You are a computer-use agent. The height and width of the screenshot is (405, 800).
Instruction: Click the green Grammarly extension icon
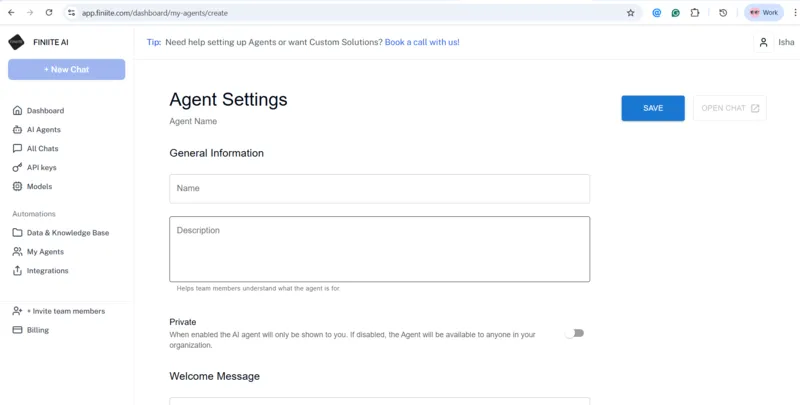[676, 13]
